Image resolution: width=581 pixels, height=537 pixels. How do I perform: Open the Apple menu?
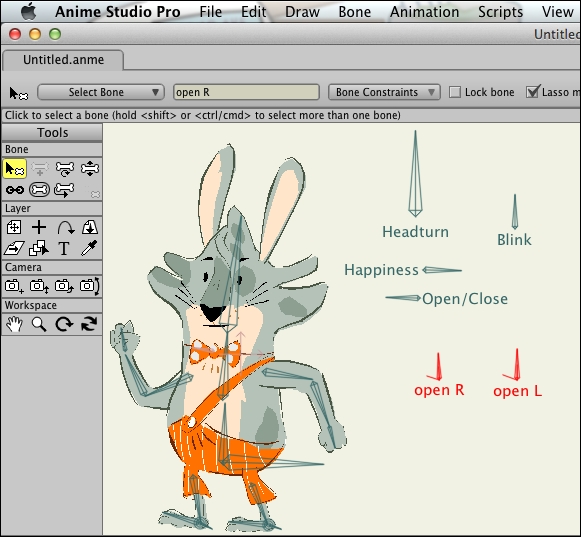click(x=29, y=11)
